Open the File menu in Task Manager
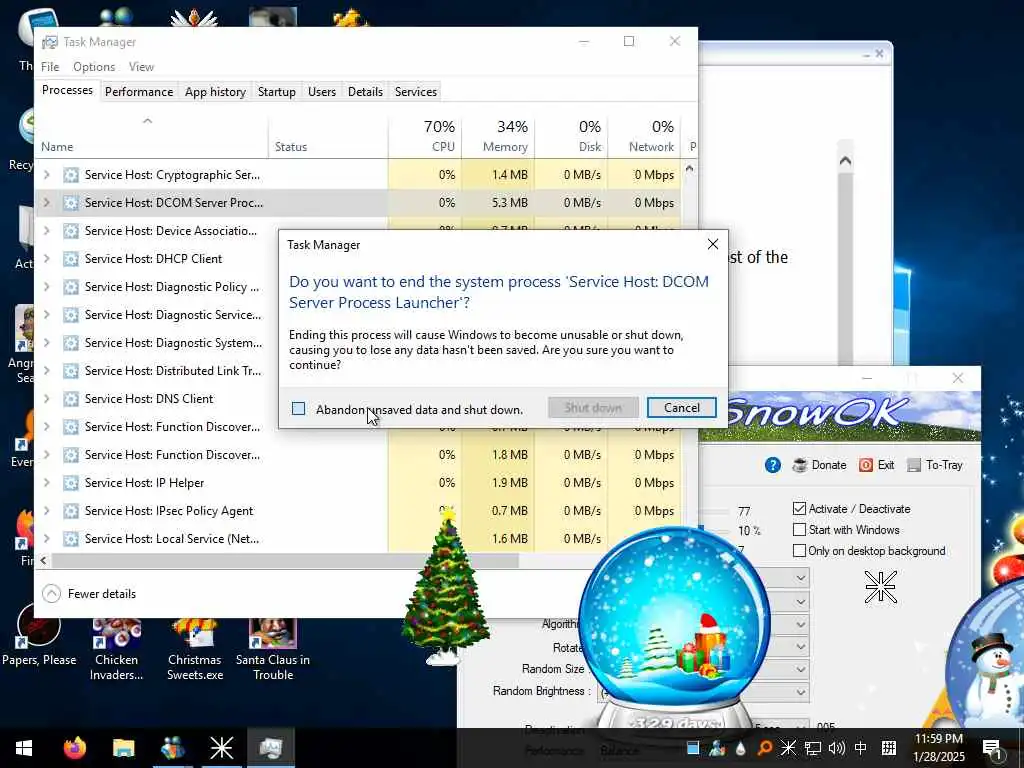This screenshot has width=1024, height=768. pyautogui.click(x=50, y=67)
